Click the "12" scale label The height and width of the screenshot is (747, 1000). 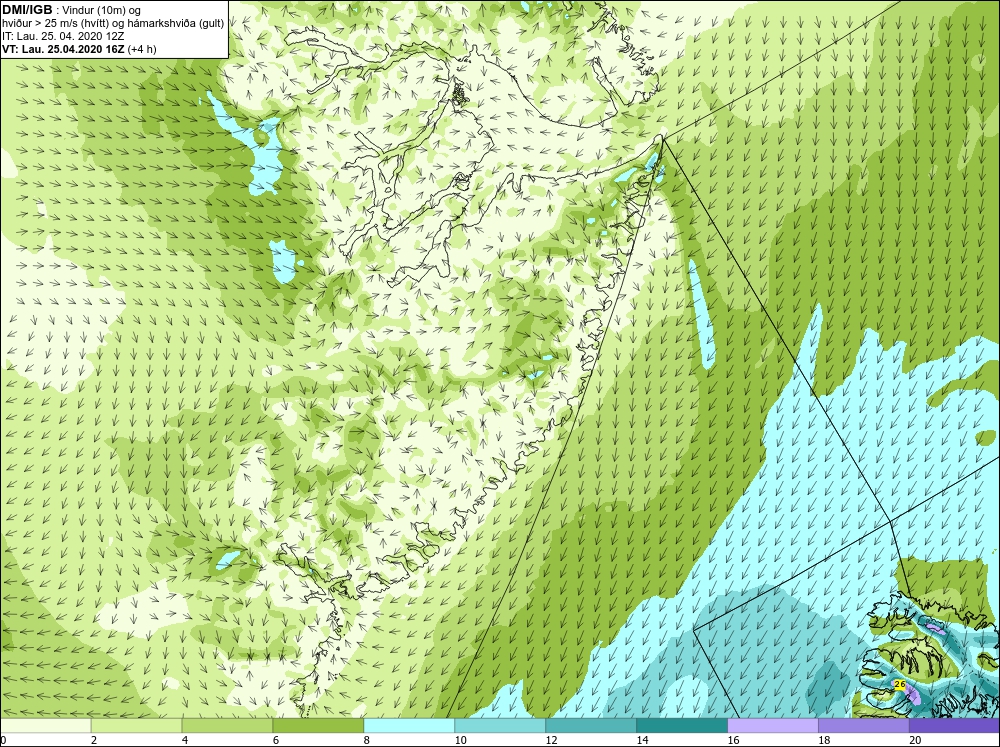coord(551,740)
